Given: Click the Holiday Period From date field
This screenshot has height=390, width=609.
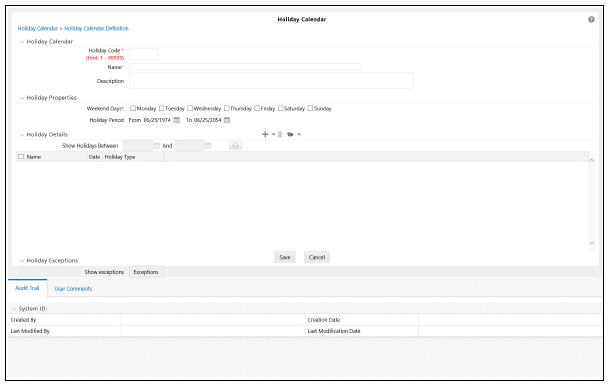Looking at the screenshot, I should coord(157,120).
